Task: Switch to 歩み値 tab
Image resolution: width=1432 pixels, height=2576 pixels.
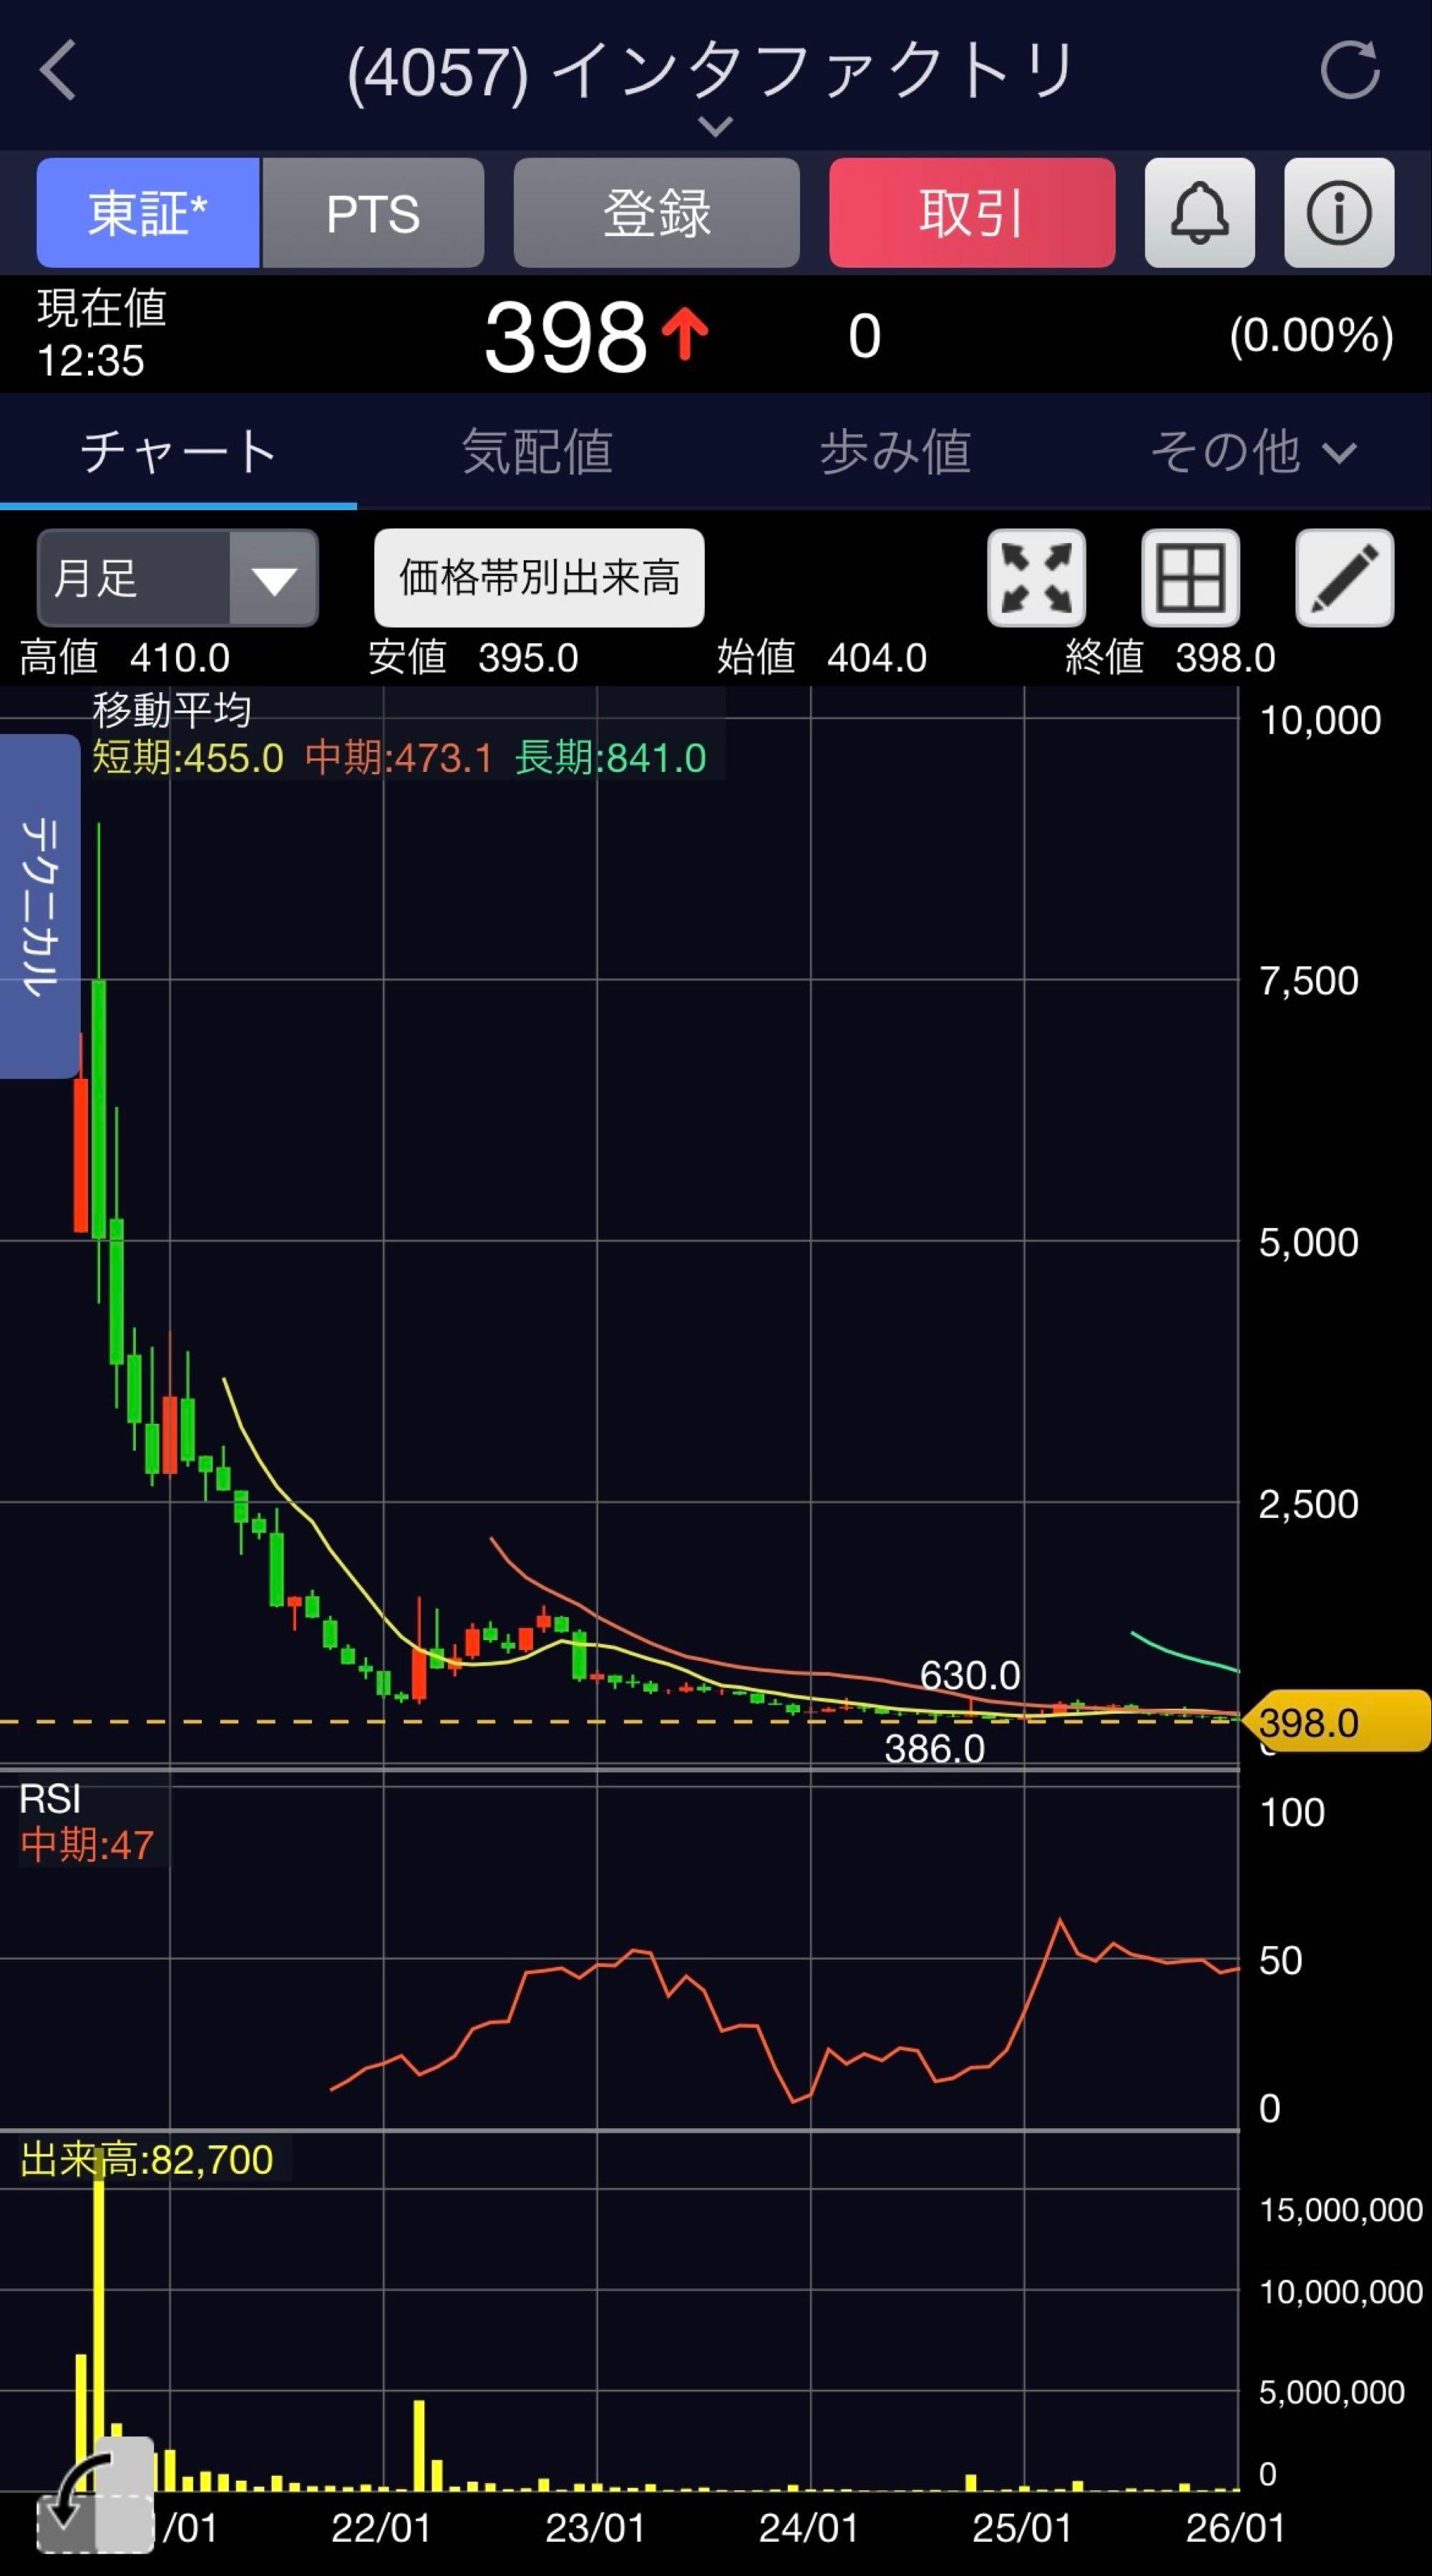Action: coord(895,451)
